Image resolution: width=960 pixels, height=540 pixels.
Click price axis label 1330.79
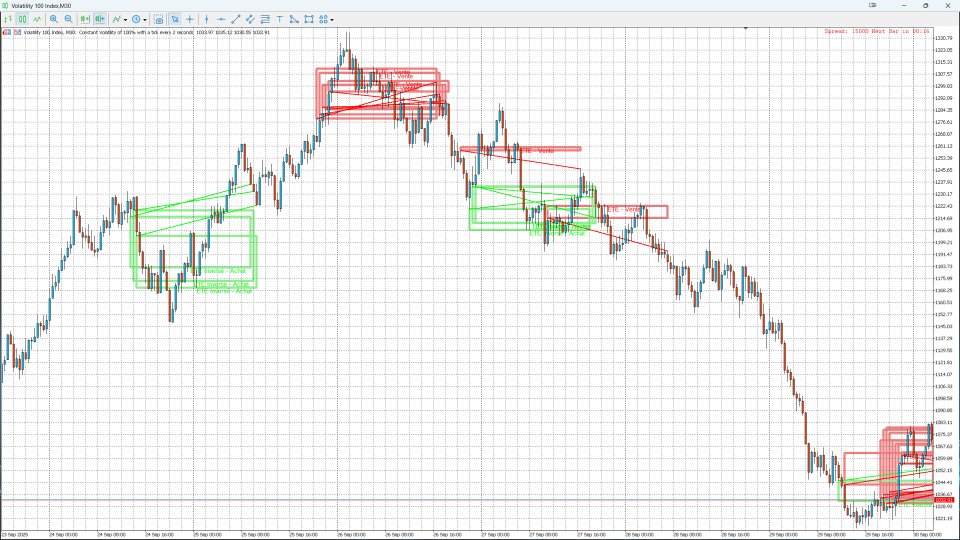(944, 38)
